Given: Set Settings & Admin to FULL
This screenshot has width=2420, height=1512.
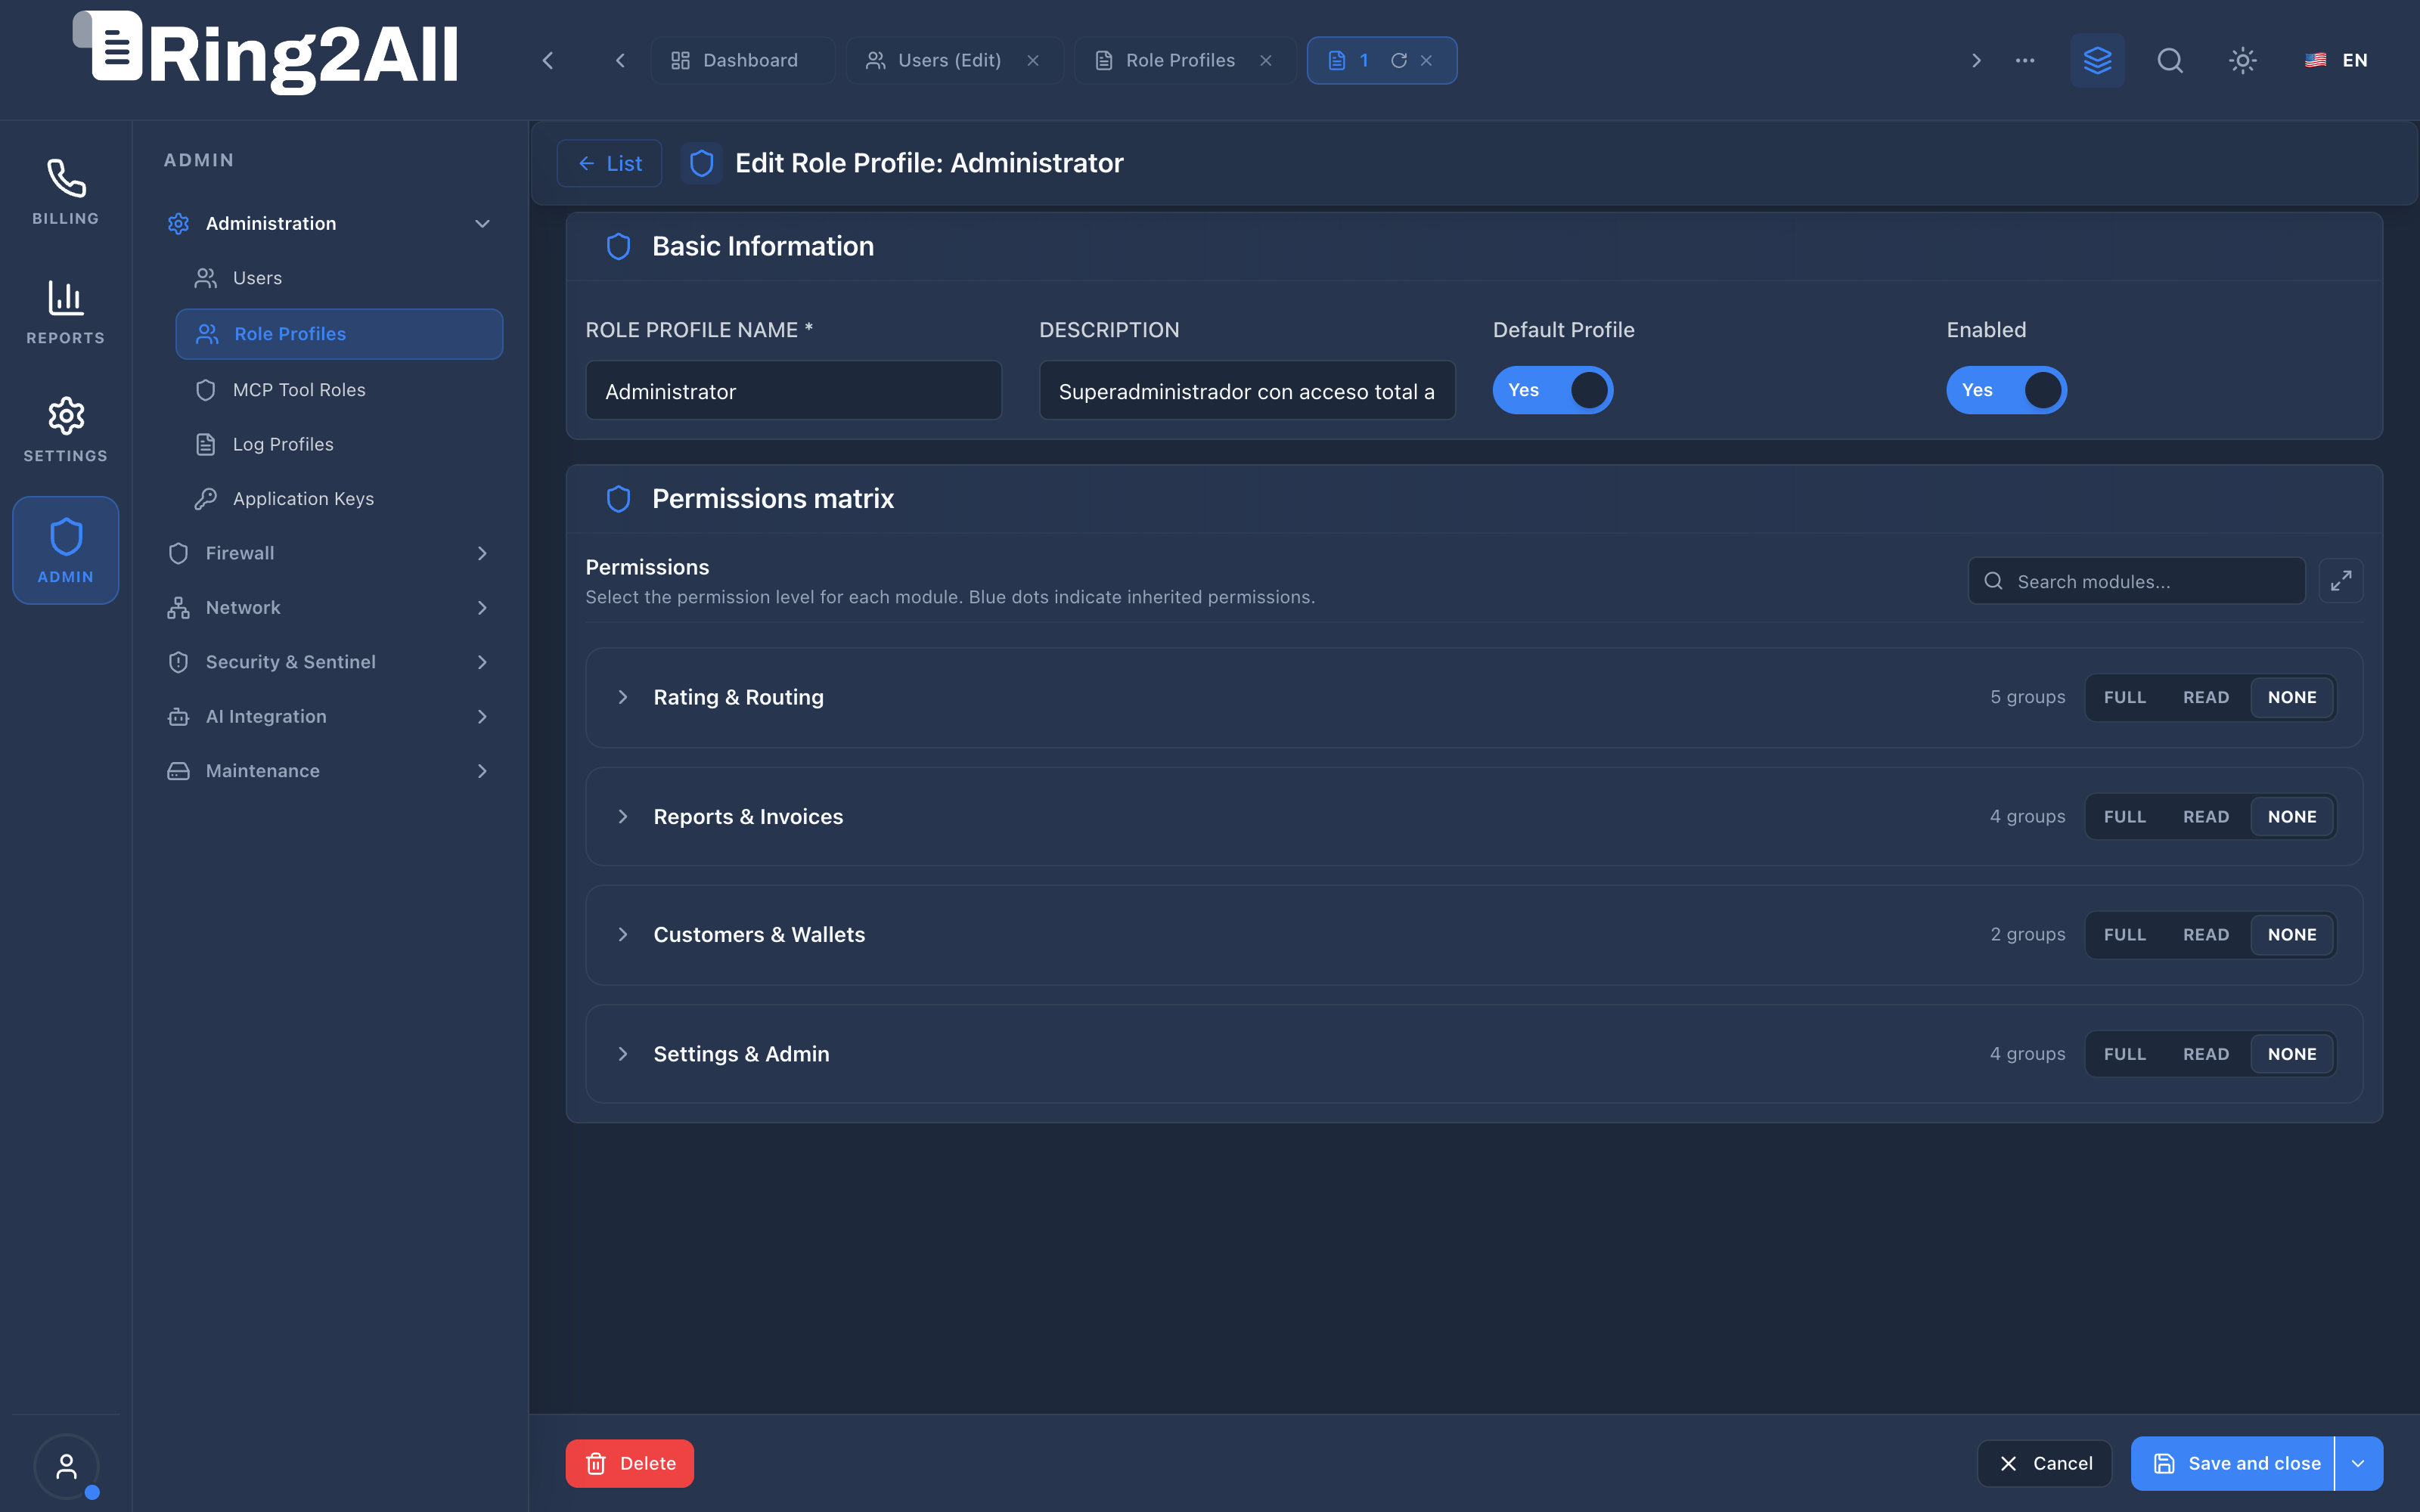Looking at the screenshot, I should pyautogui.click(x=2125, y=1054).
